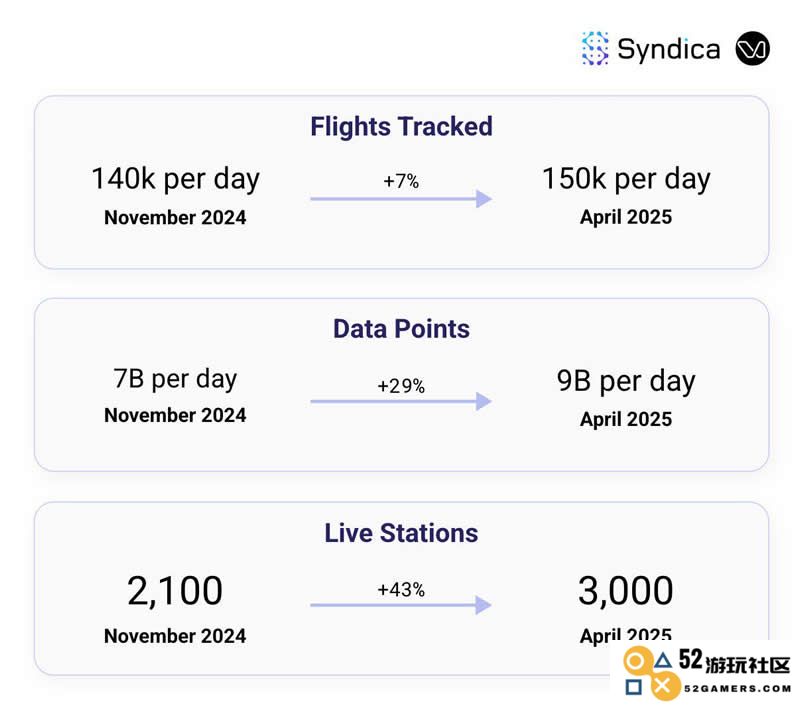The width and height of the screenshot is (800, 706).
Task: Click the +7% growth label
Action: [401, 181]
